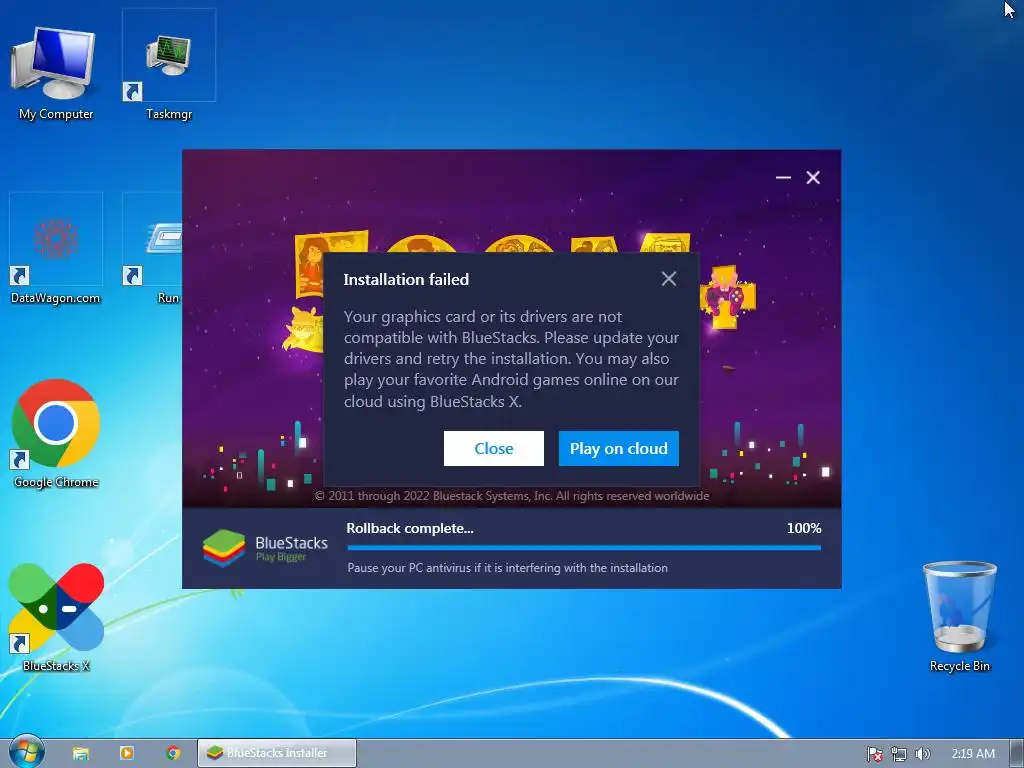Click the pause antivirus hint text
This screenshot has height=768, width=1024.
(507, 568)
